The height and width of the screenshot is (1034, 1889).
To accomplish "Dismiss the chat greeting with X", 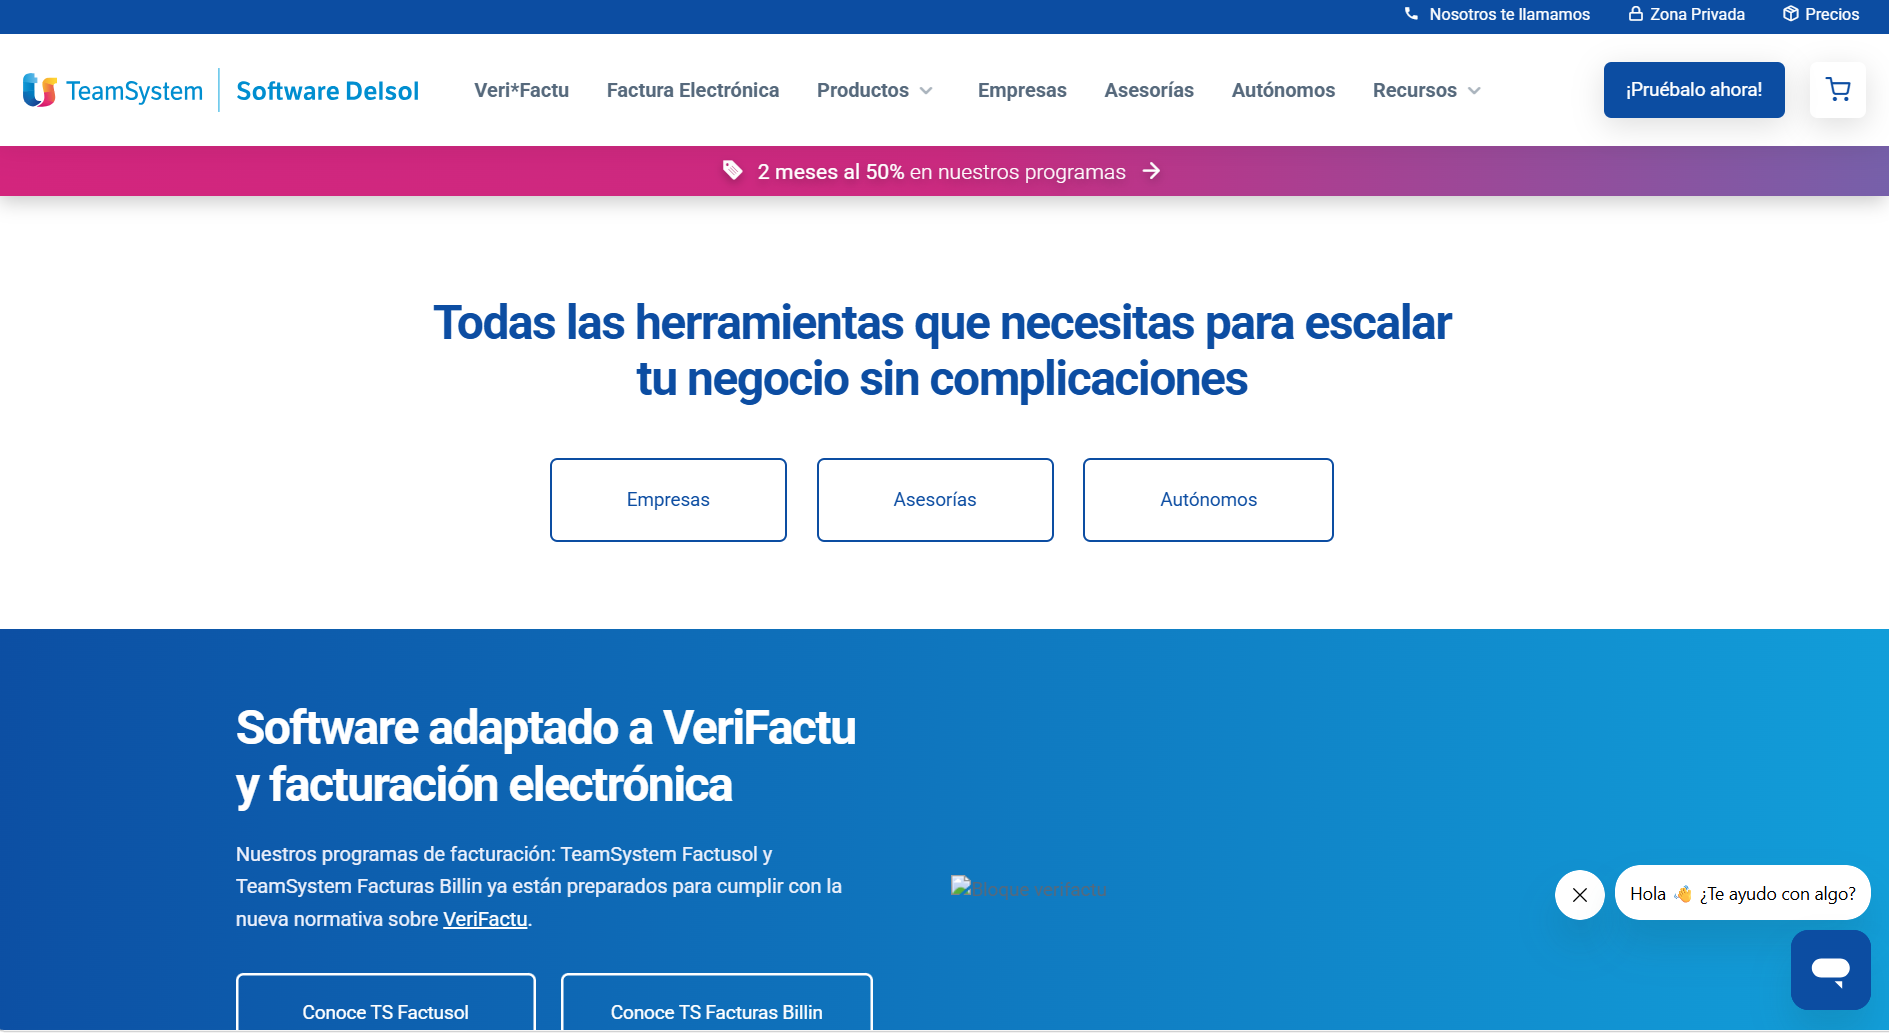I will pyautogui.click(x=1580, y=895).
